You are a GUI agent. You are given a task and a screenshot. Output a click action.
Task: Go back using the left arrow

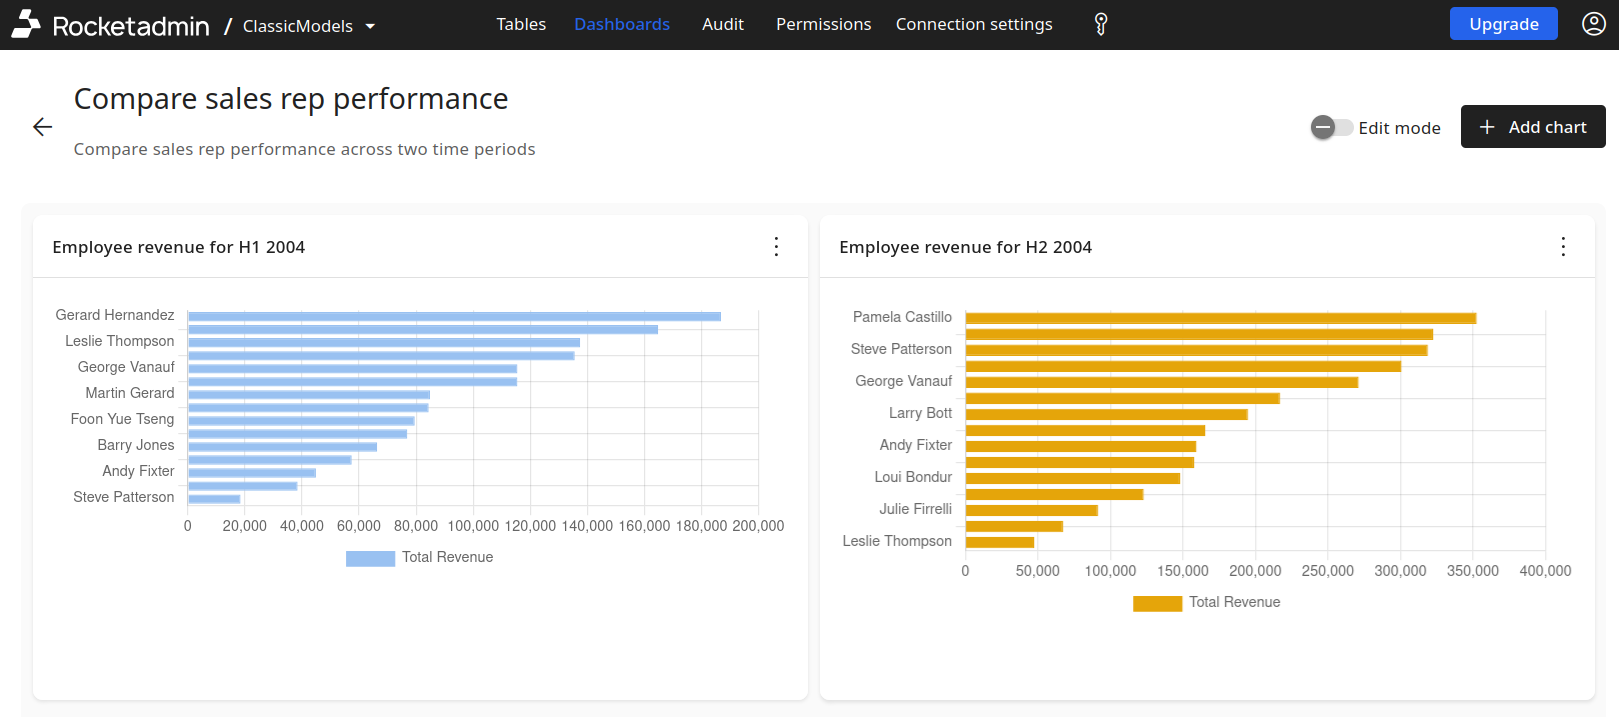(42, 127)
